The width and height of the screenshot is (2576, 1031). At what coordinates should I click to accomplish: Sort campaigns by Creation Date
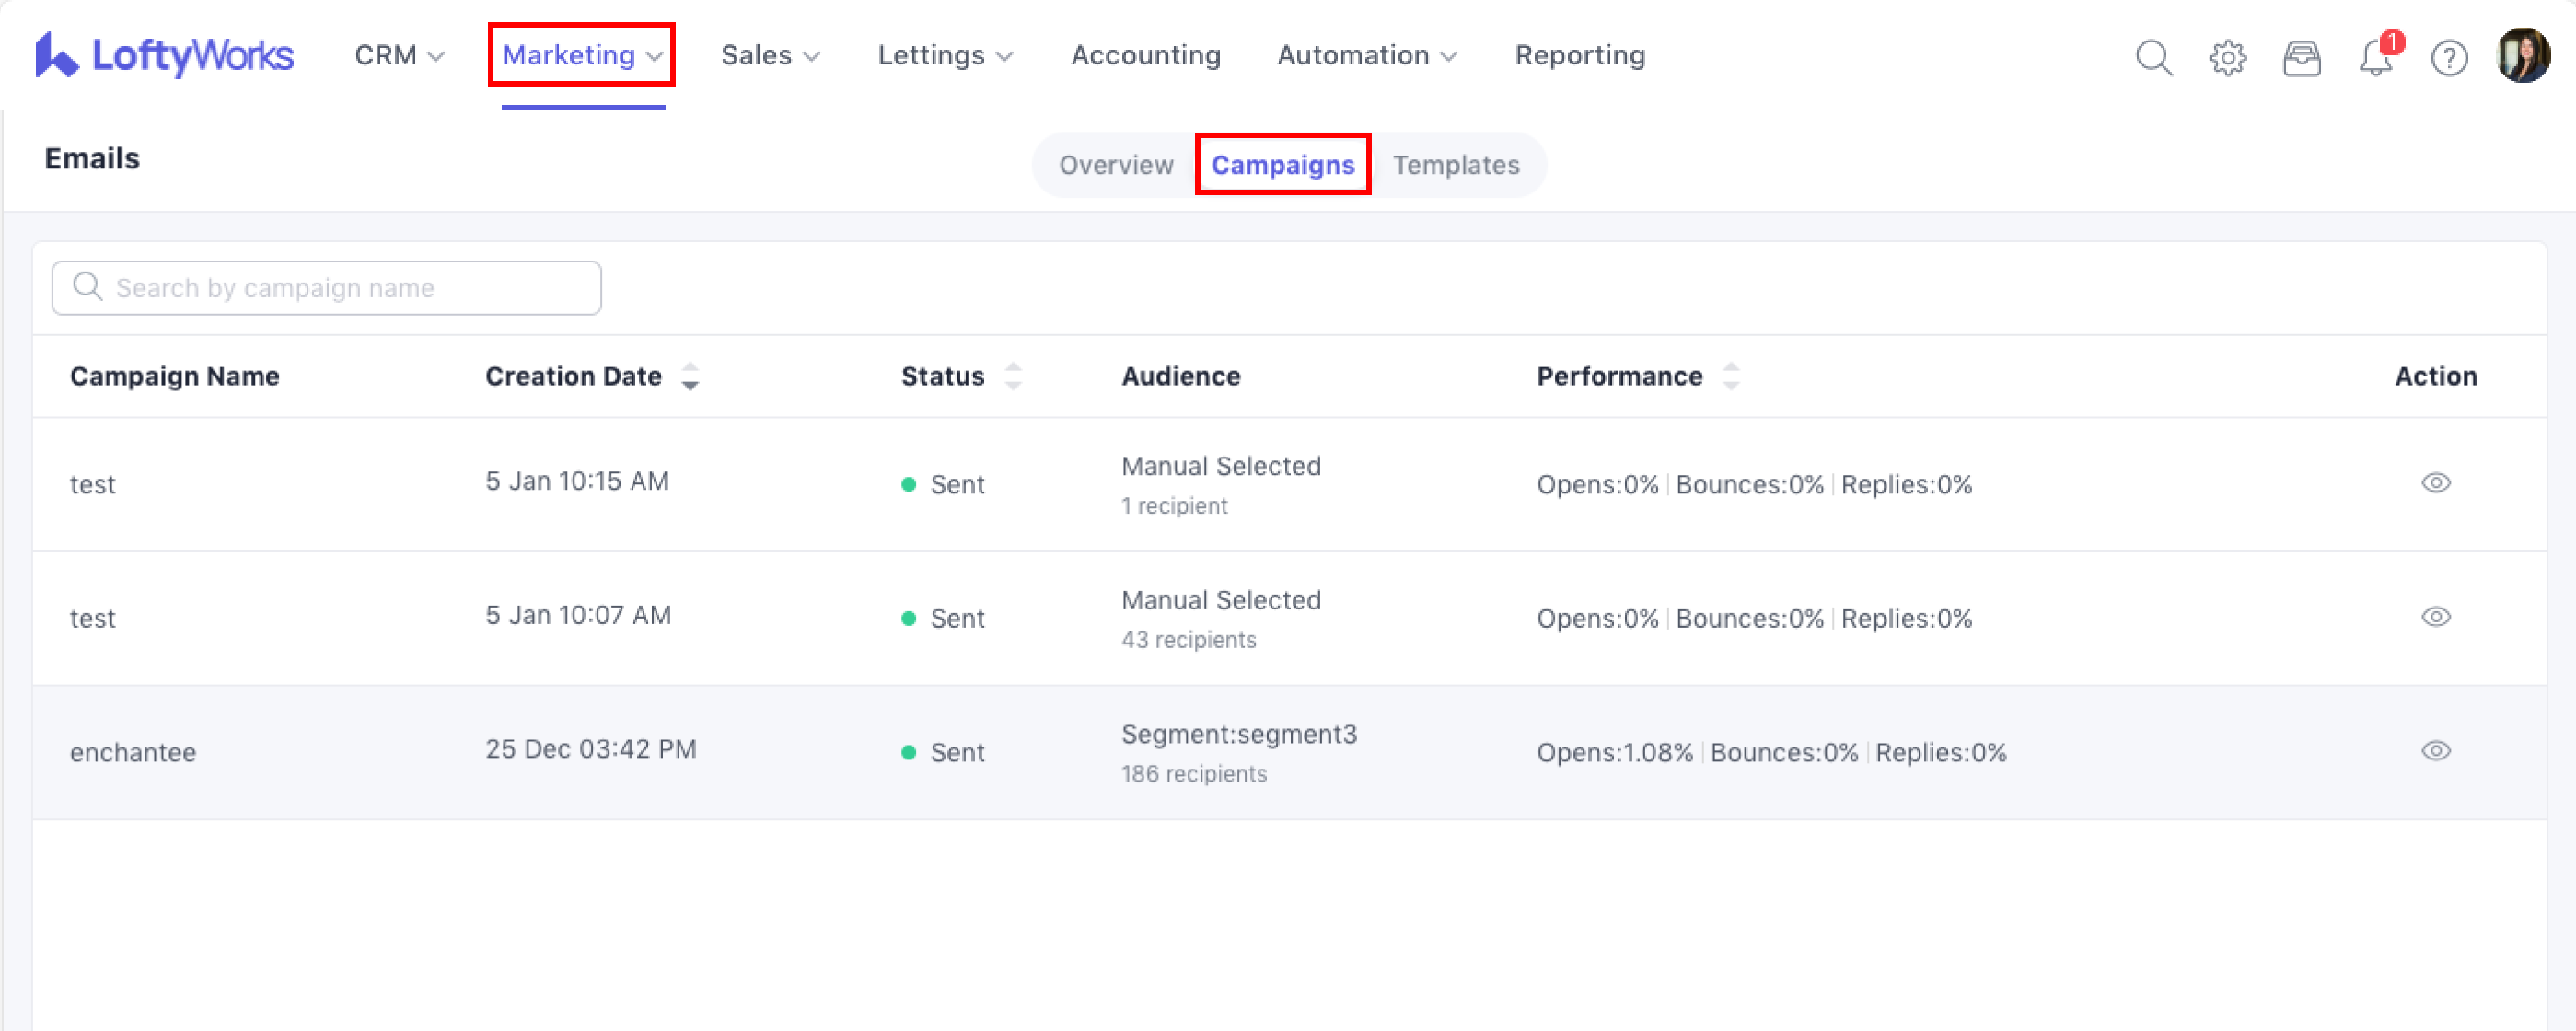[690, 377]
